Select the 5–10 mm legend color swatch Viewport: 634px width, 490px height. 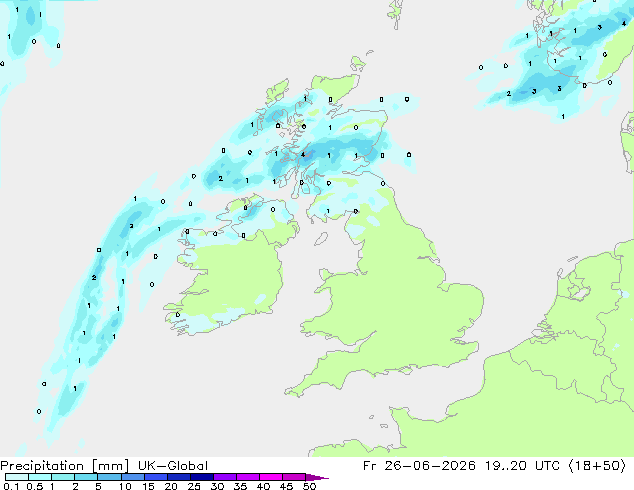coord(110,477)
